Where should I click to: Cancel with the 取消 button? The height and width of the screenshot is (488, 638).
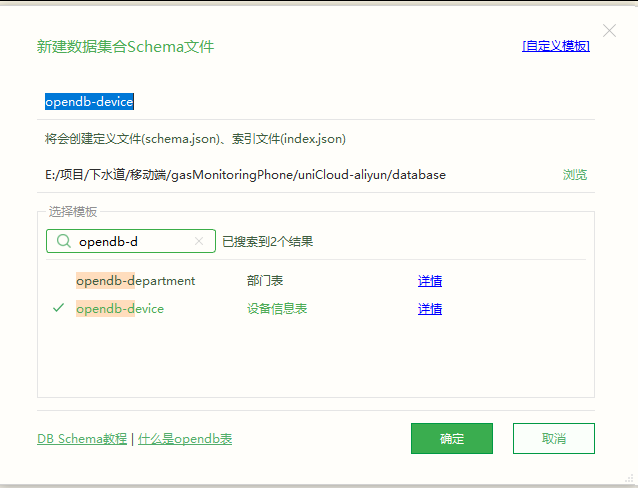(x=554, y=438)
